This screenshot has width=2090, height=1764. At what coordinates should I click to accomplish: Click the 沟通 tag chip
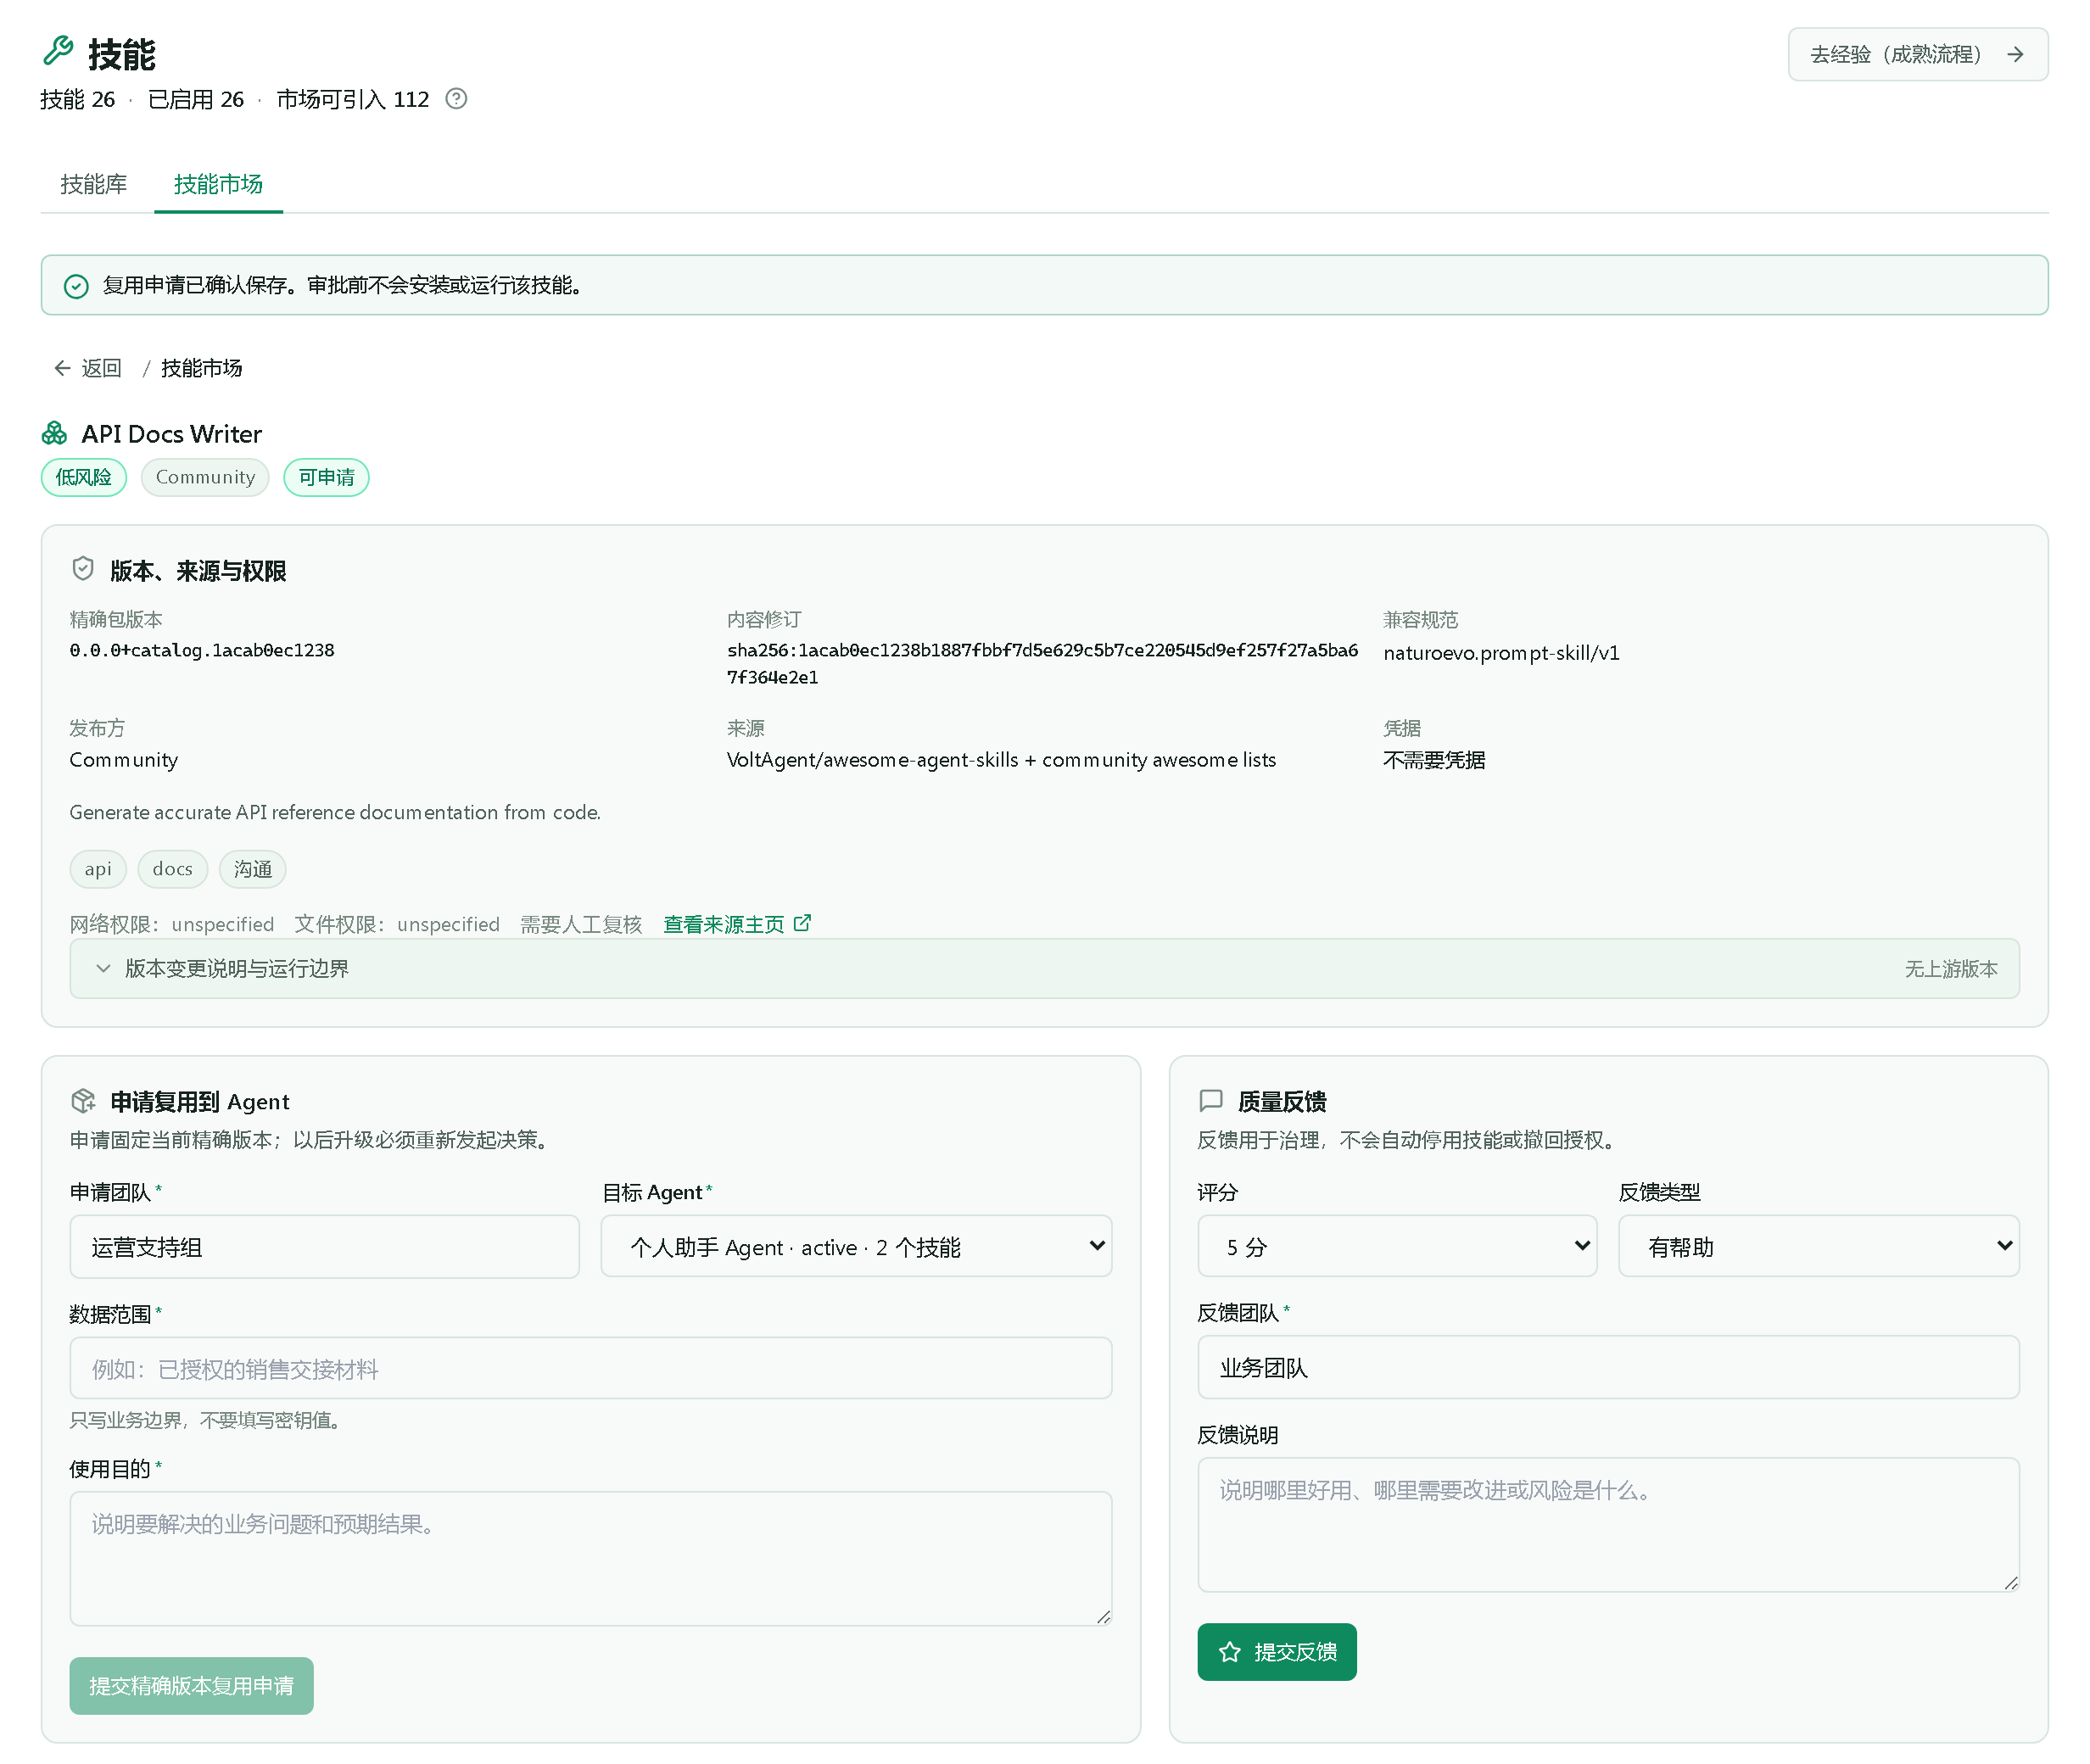click(252, 869)
